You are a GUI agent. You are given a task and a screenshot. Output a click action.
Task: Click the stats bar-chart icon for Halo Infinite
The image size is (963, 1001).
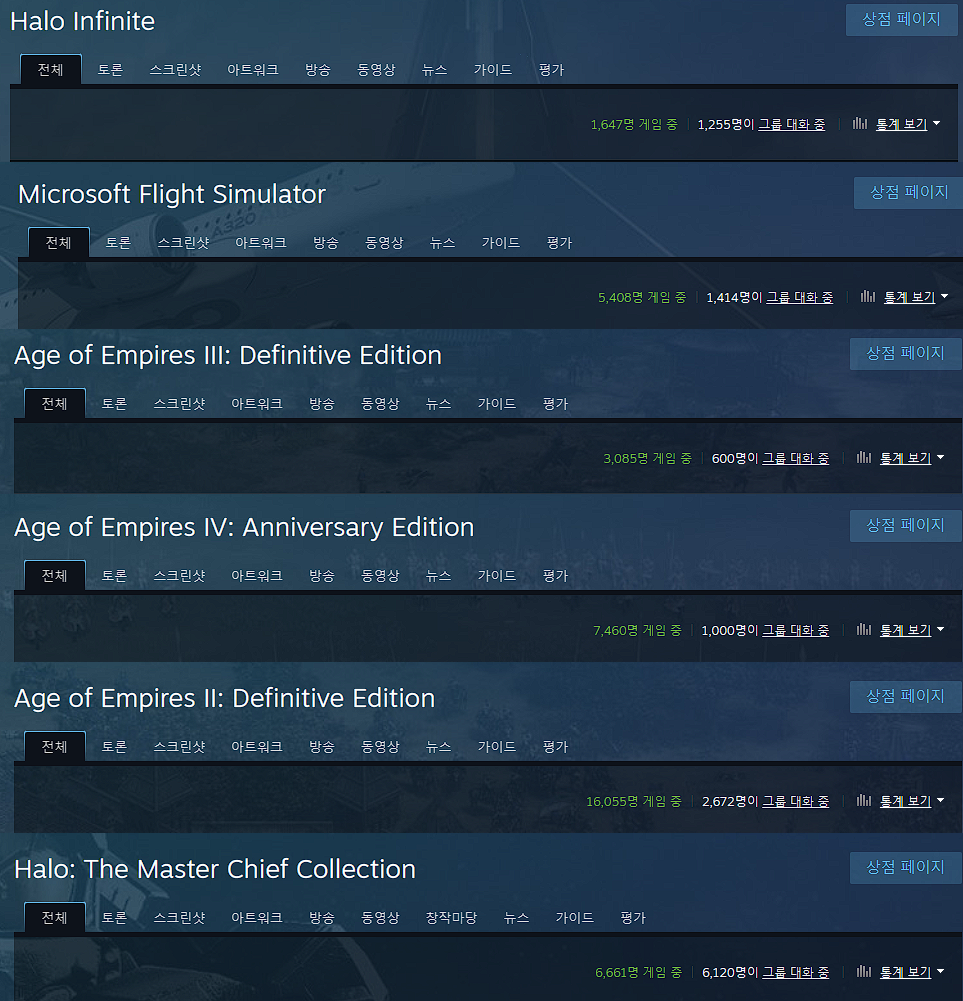[x=860, y=123]
